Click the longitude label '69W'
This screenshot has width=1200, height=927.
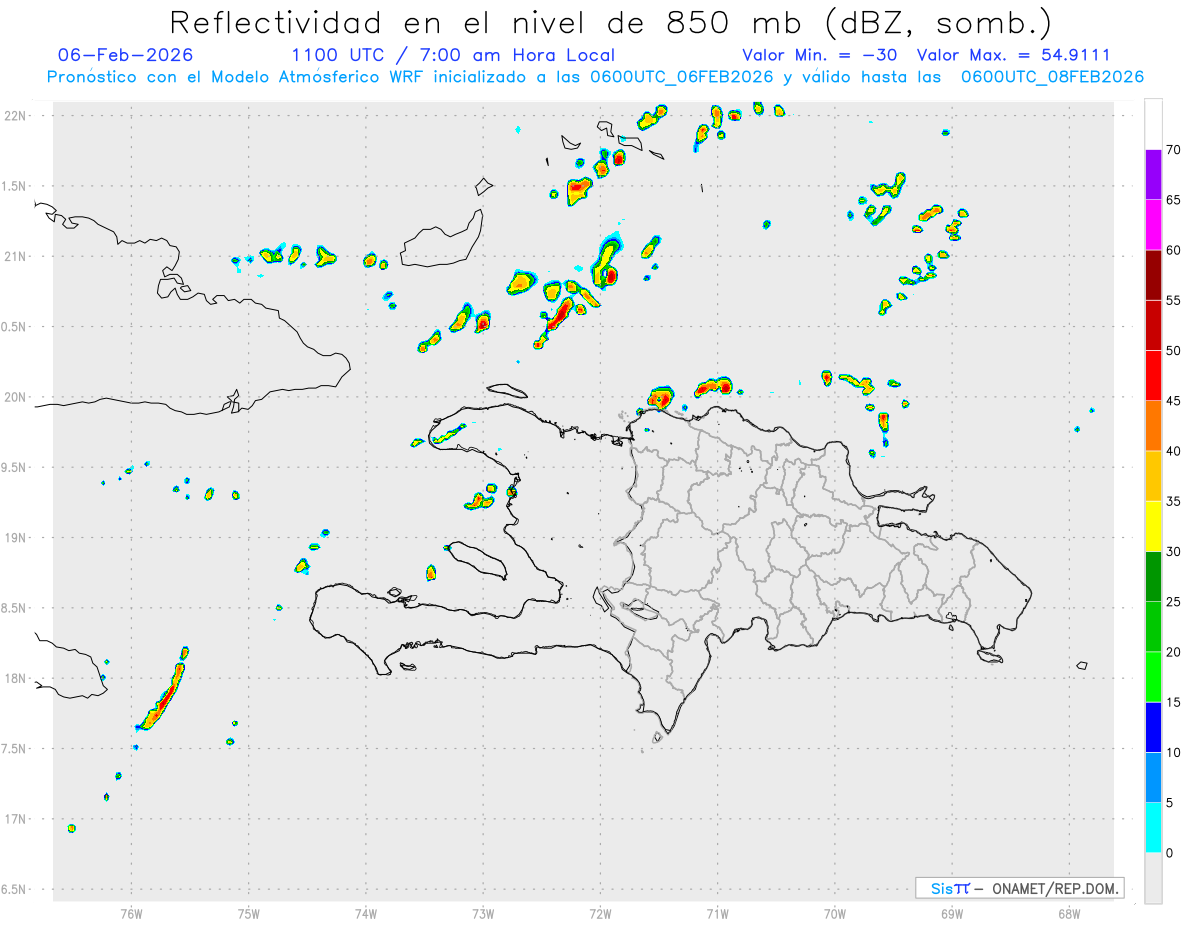tap(952, 913)
